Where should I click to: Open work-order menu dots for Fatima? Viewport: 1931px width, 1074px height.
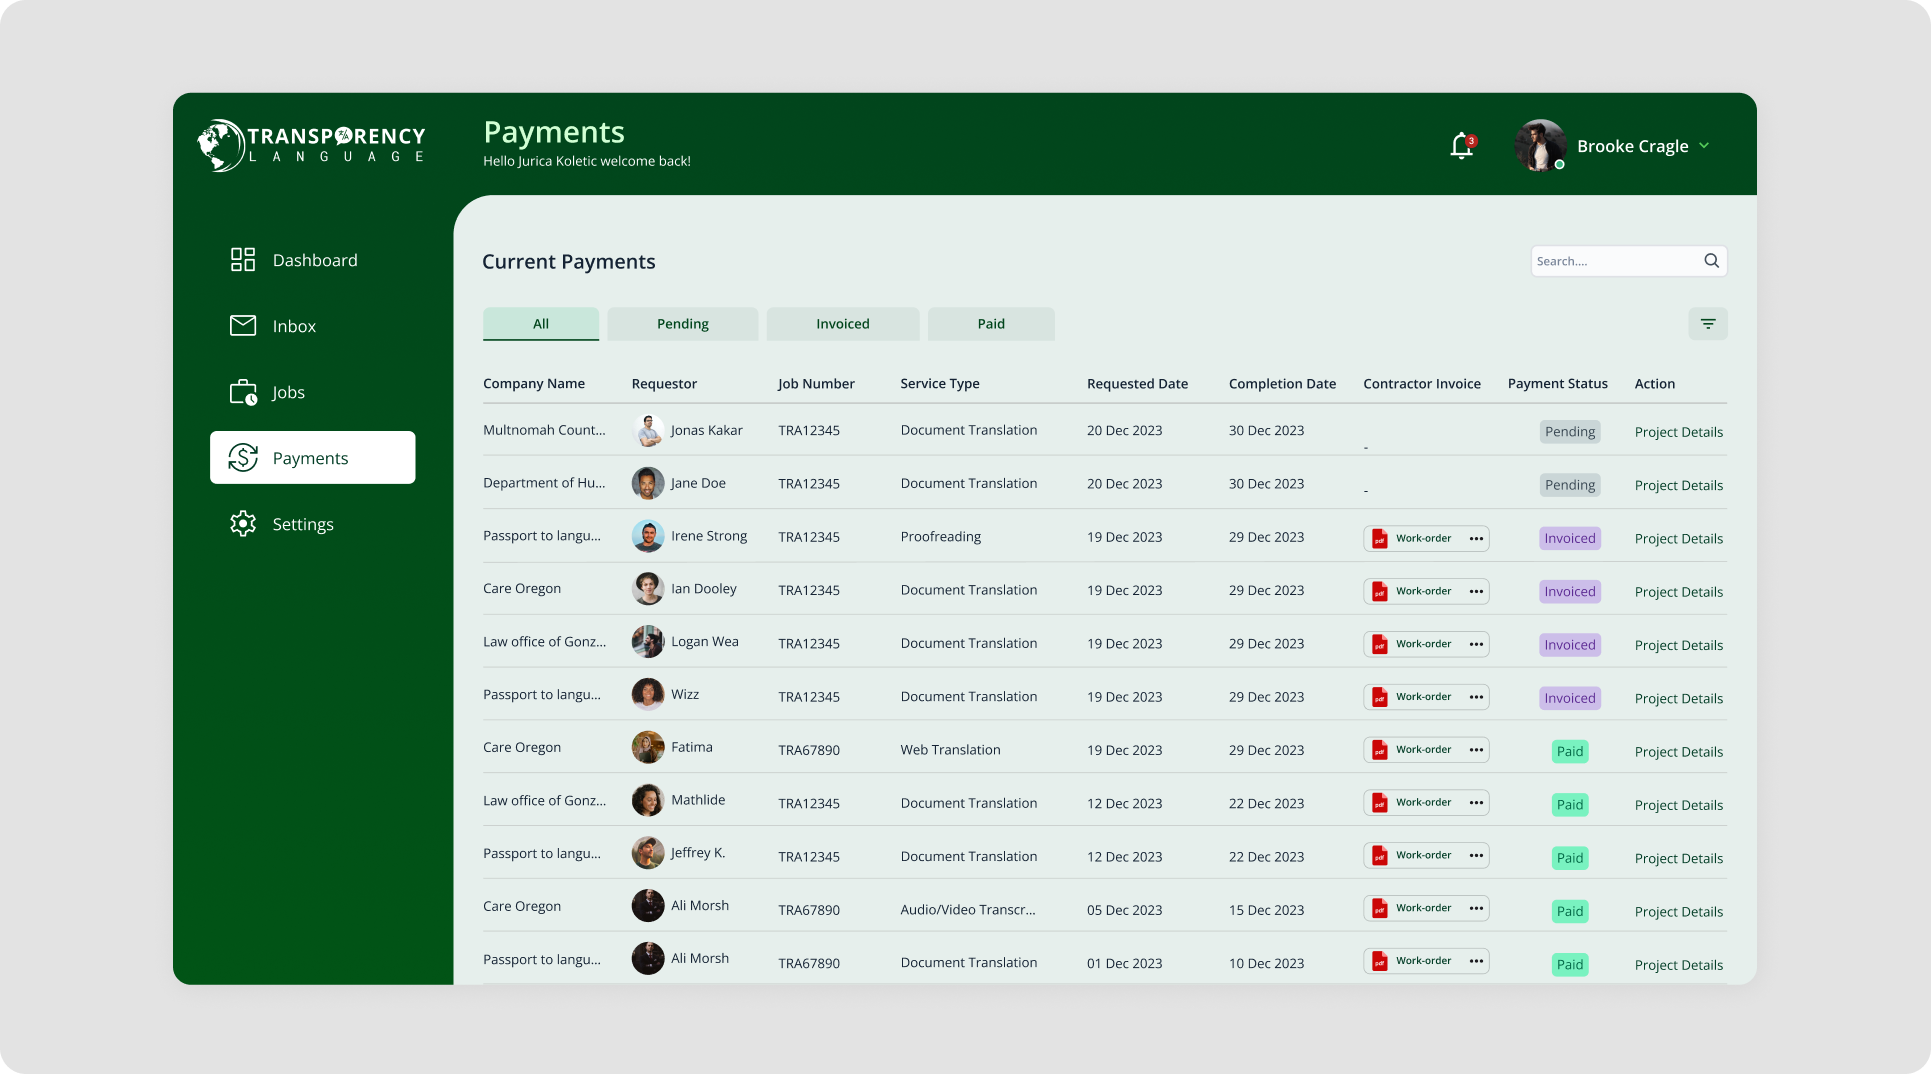tap(1476, 750)
